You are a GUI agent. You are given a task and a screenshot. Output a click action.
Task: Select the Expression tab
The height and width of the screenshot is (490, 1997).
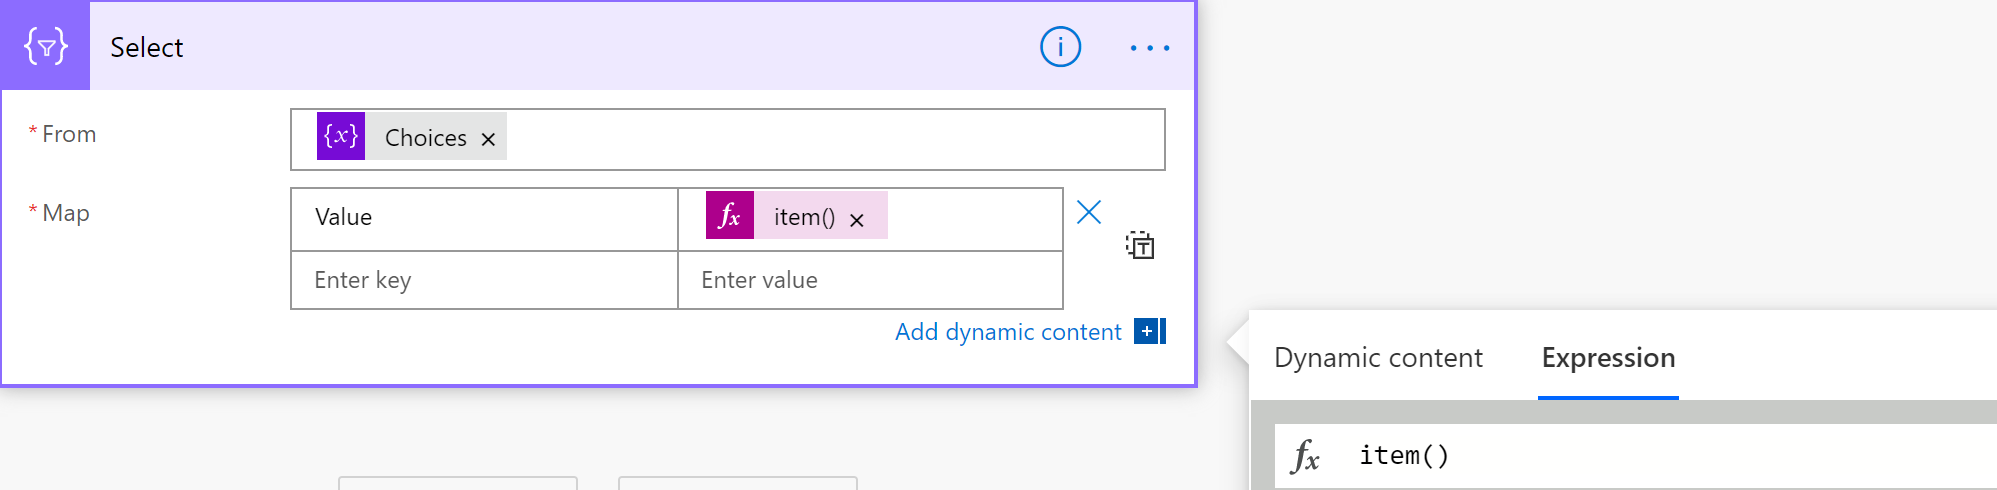coord(1608,358)
